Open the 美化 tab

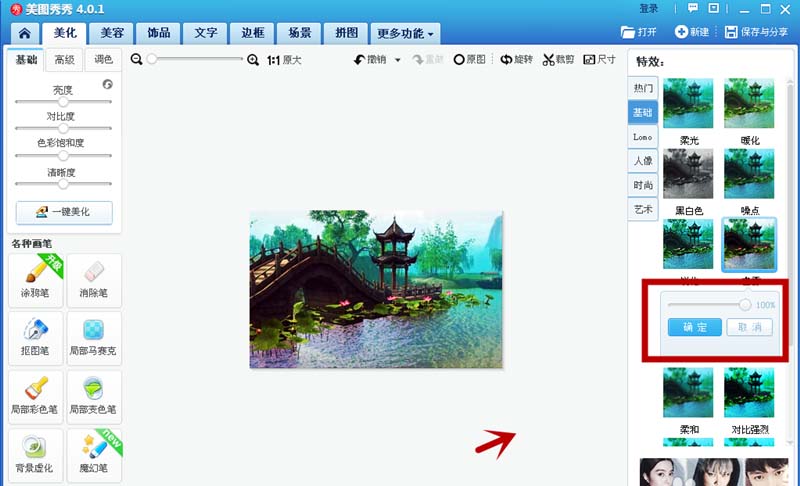[x=65, y=33]
